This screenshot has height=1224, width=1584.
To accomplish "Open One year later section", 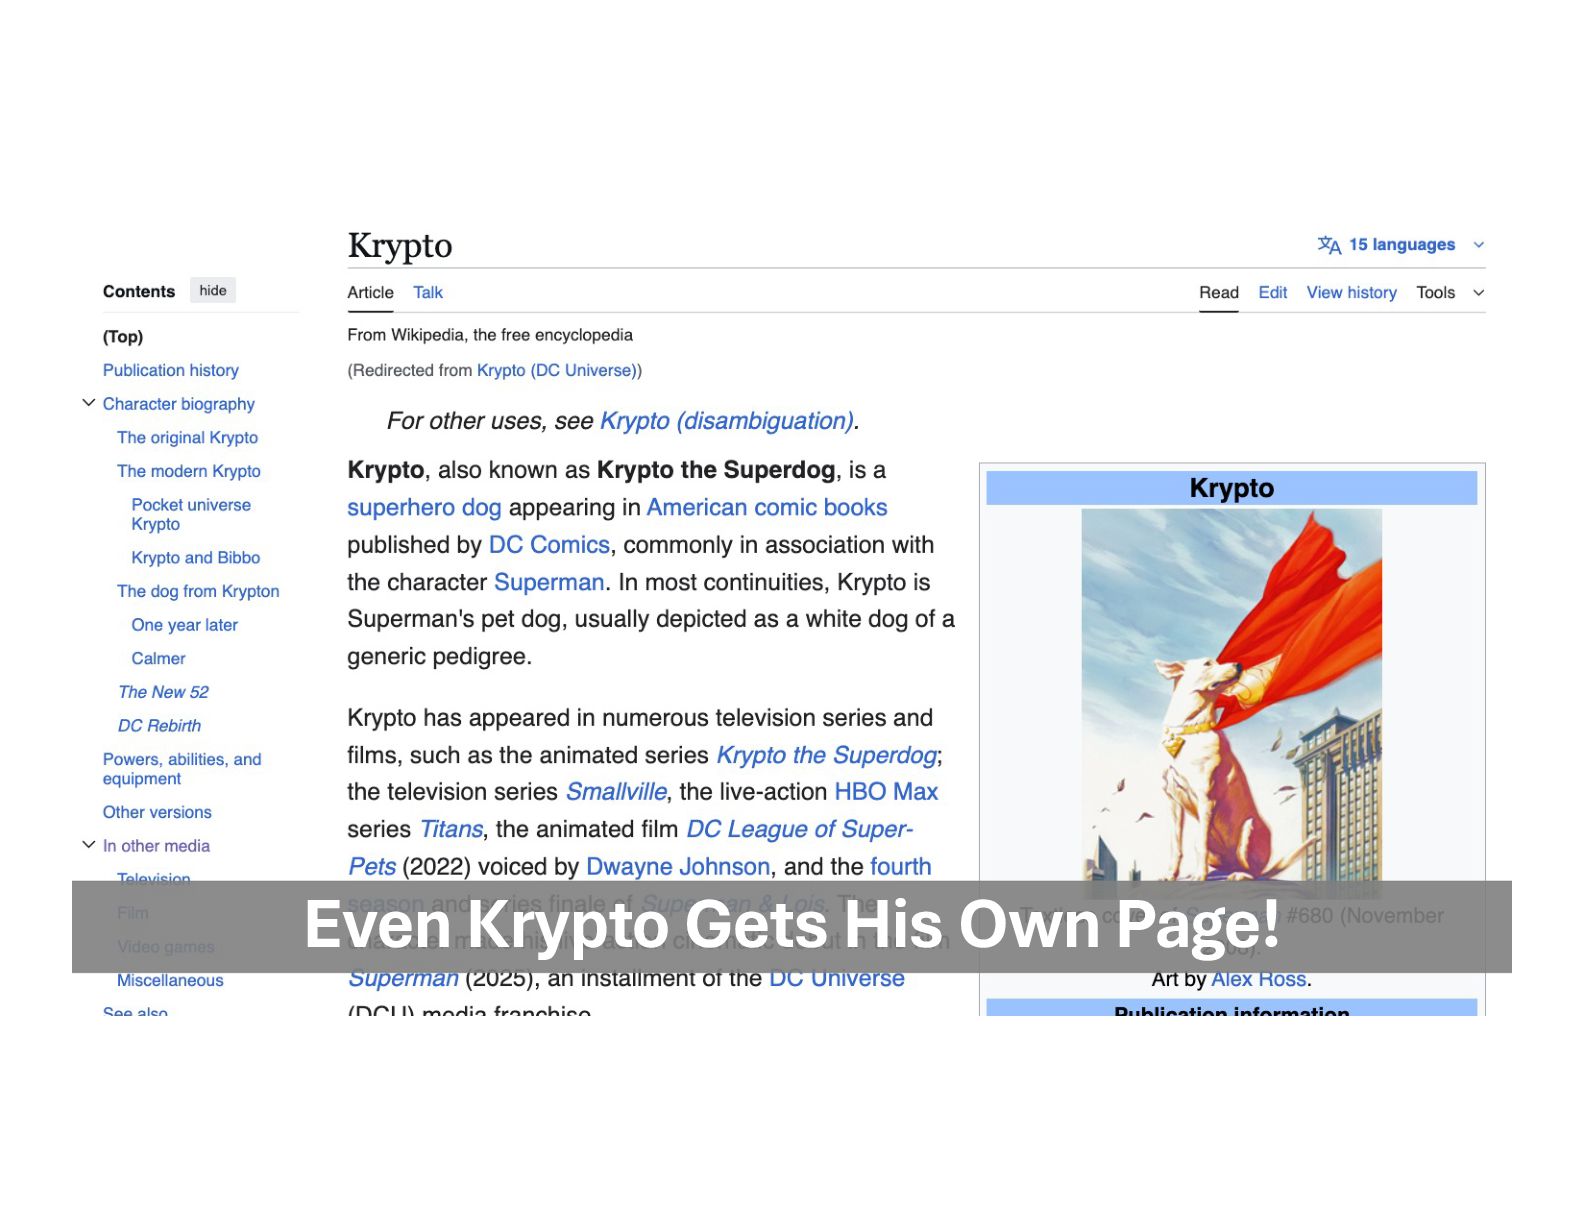I will 185,625.
